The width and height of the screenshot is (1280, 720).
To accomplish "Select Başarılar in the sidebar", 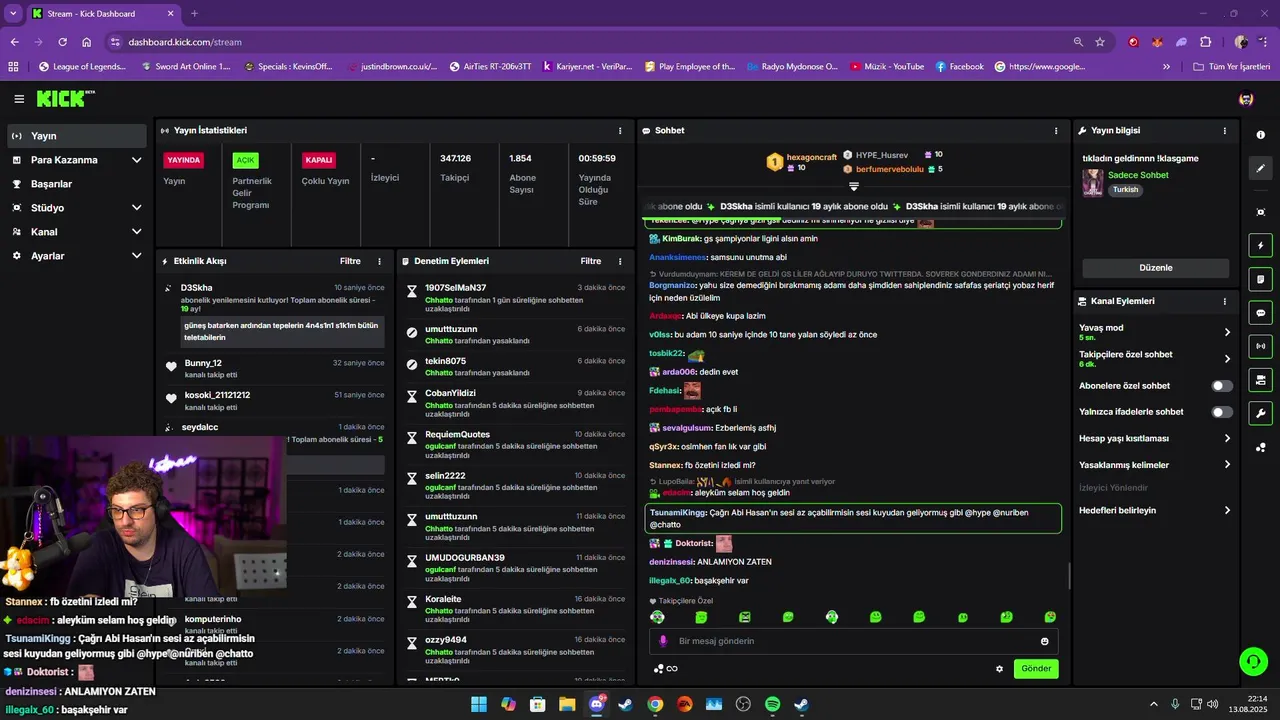I will coord(78,184).
